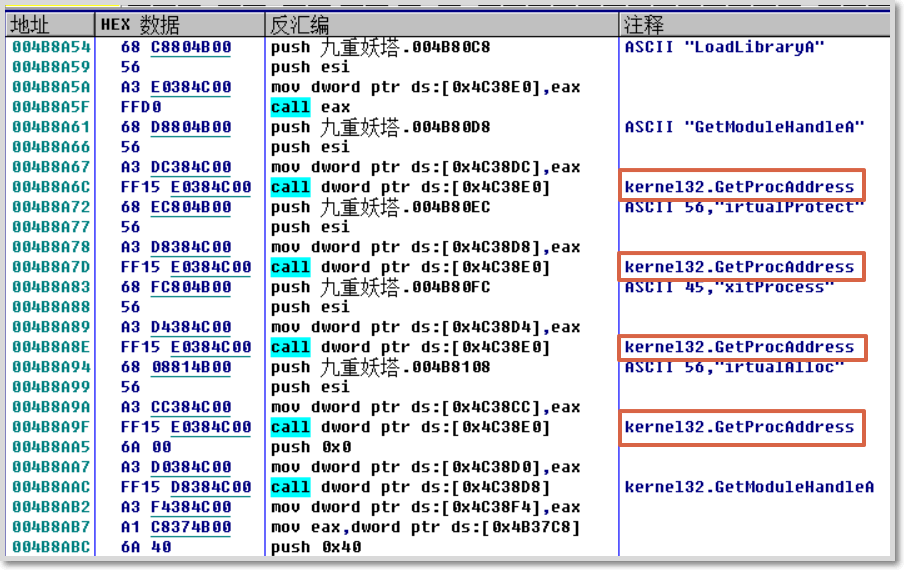Image resolution: width=904 pixels, height=570 pixels.
Task: Click "push 九重妖塔.004B80C8" instruction
Action: tap(381, 47)
